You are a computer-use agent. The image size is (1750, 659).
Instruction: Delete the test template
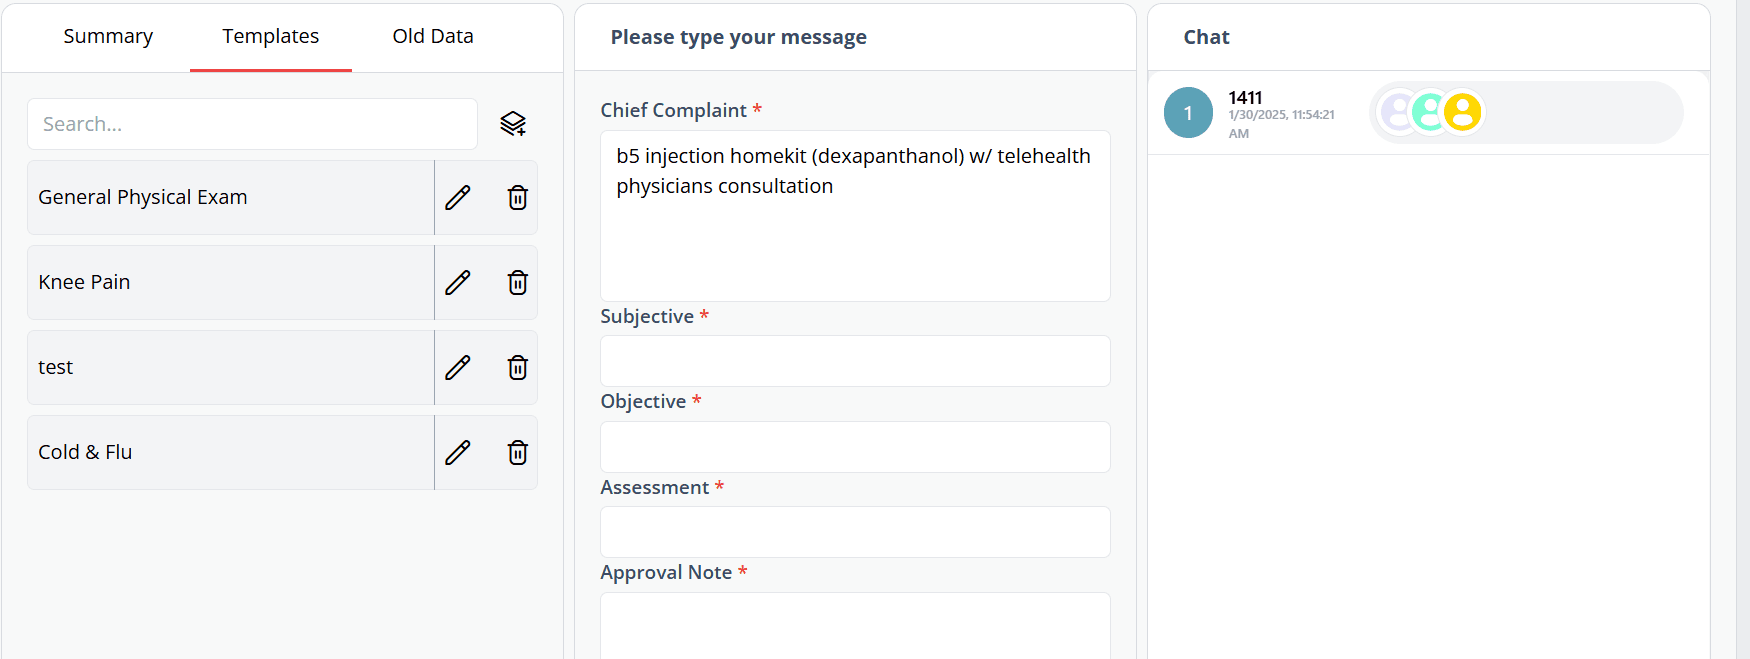pyautogui.click(x=517, y=368)
